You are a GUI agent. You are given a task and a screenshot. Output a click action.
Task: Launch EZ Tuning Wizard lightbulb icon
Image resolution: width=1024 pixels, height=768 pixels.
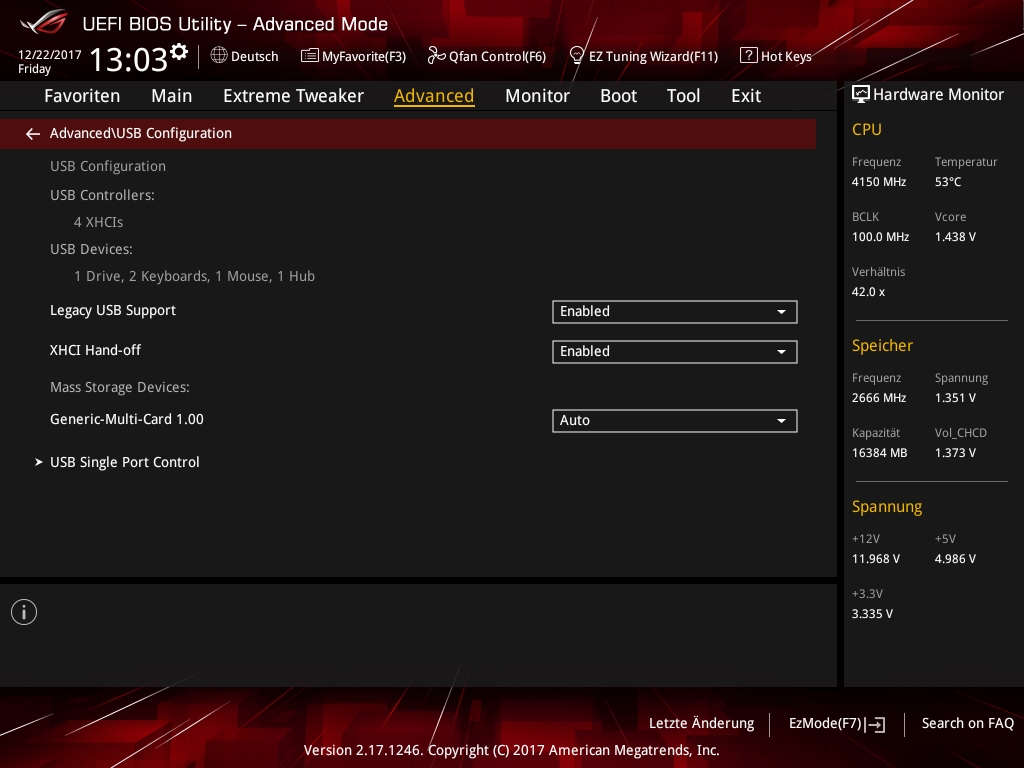[x=576, y=56]
